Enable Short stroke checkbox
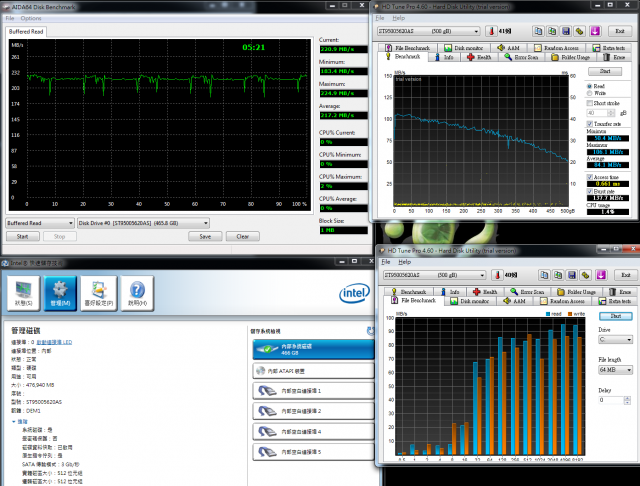The width and height of the screenshot is (640, 486). 589,103
